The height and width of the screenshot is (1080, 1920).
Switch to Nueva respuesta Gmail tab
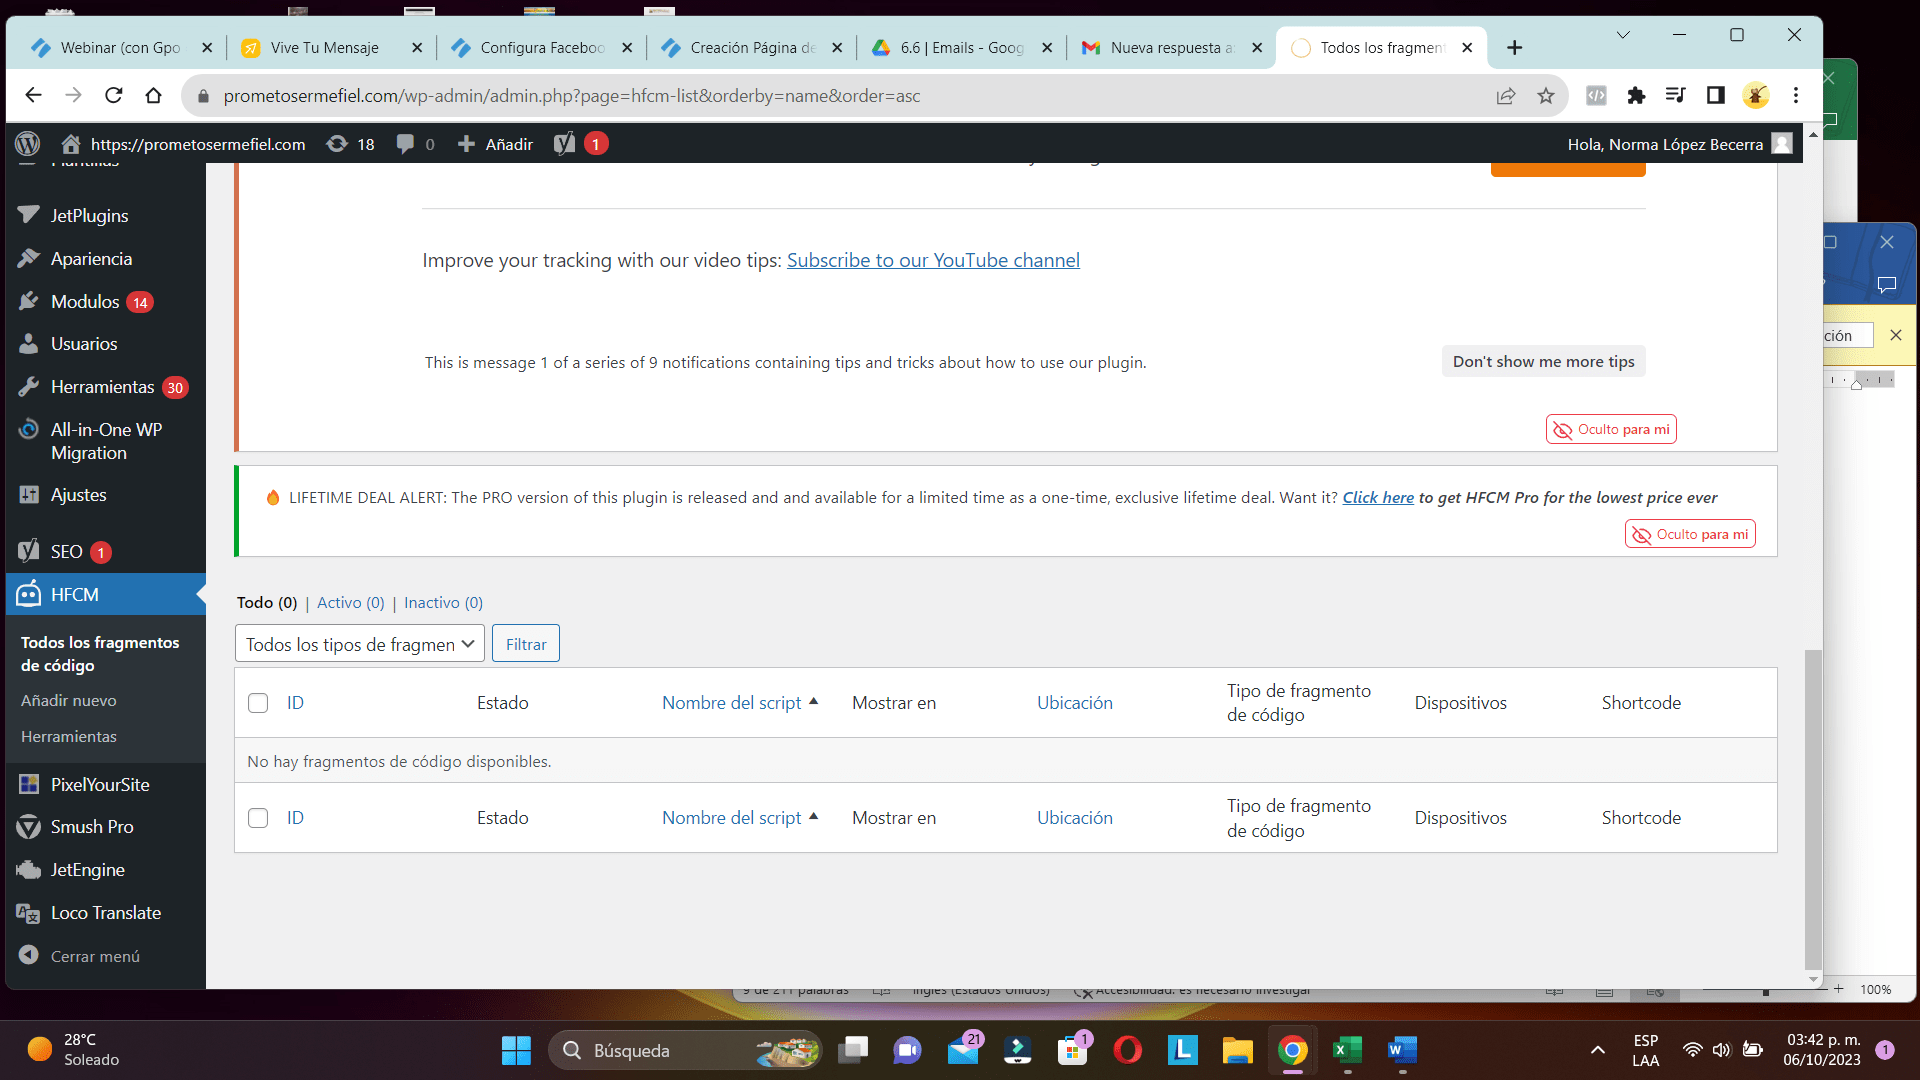tap(1172, 47)
